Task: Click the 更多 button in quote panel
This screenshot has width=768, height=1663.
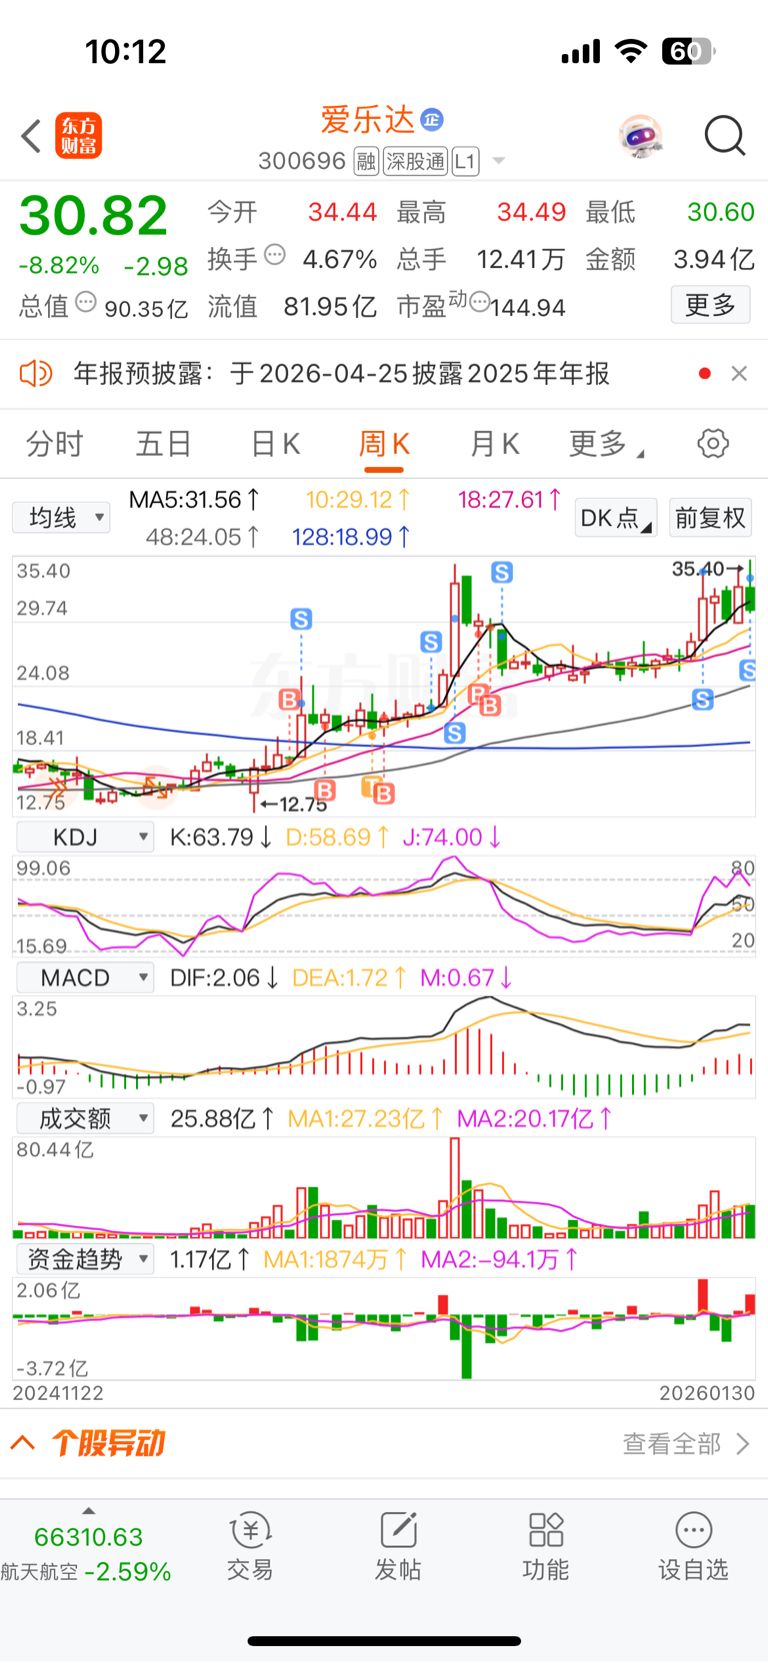Action: (x=710, y=305)
